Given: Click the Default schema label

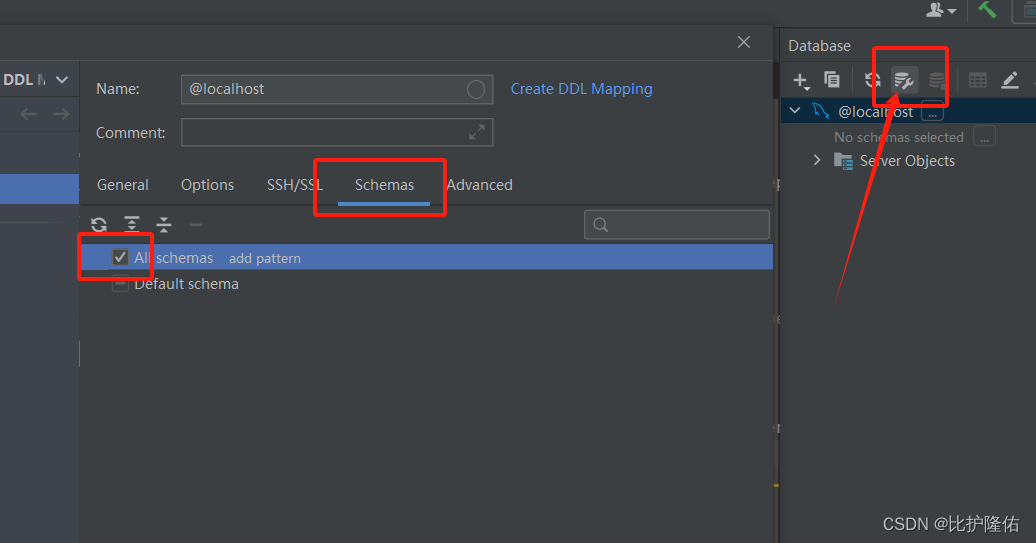Looking at the screenshot, I should [186, 284].
